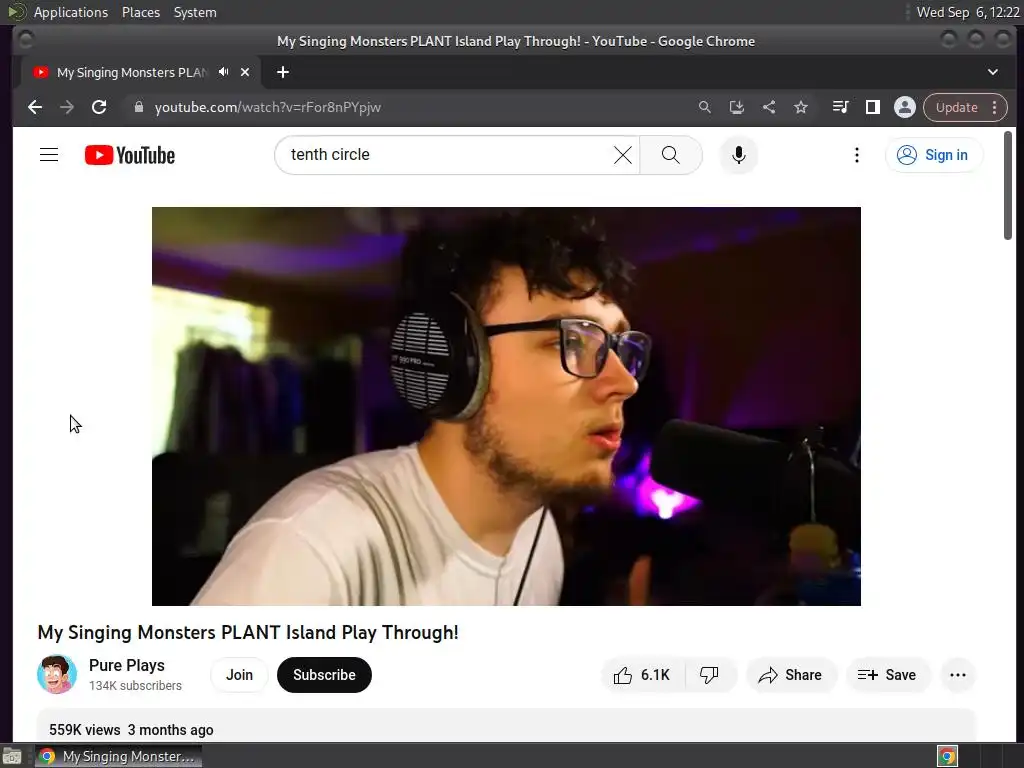This screenshot has height=768, width=1024.
Task: Open the Places menu
Action: [140, 12]
